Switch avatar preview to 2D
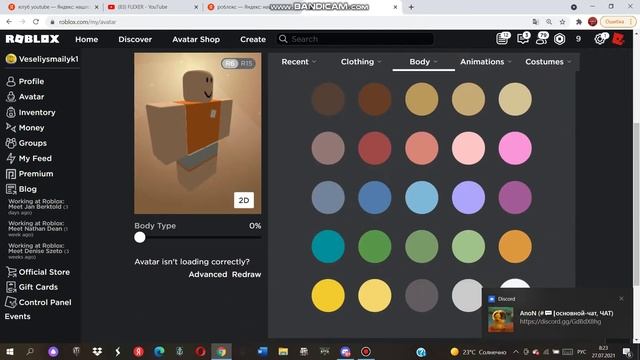Viewport: 640px width, 360px height. coord(244,200)
